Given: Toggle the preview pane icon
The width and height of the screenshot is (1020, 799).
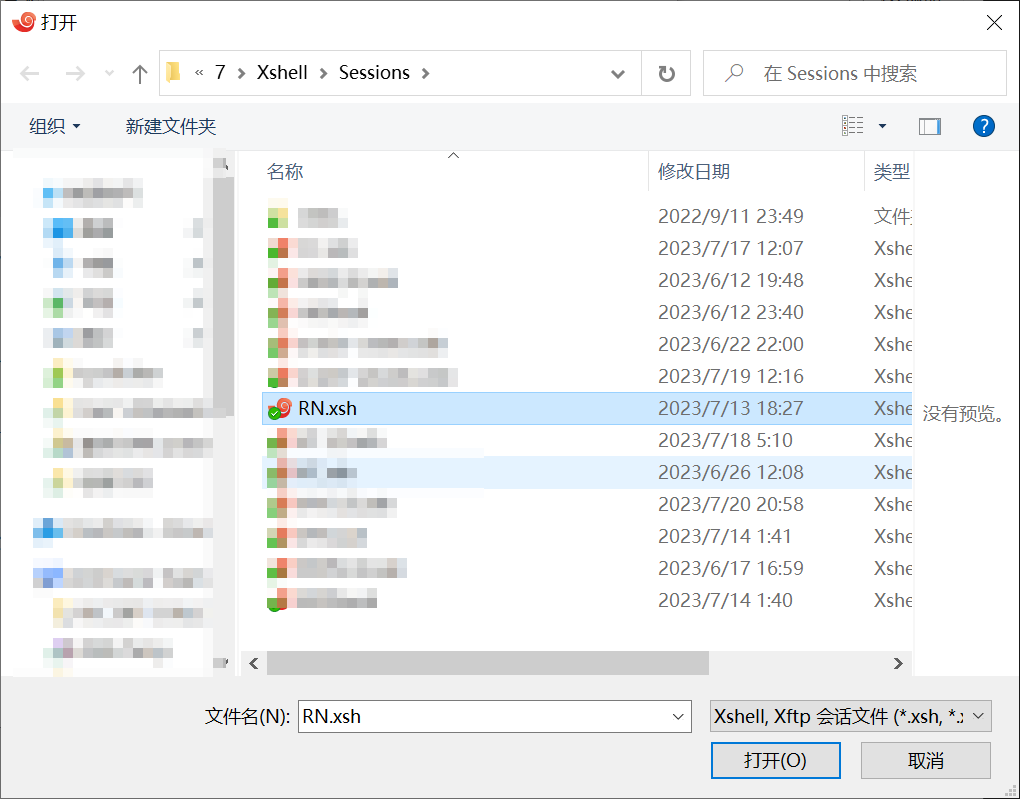Looking at the screenshot, I should [930, 126].
